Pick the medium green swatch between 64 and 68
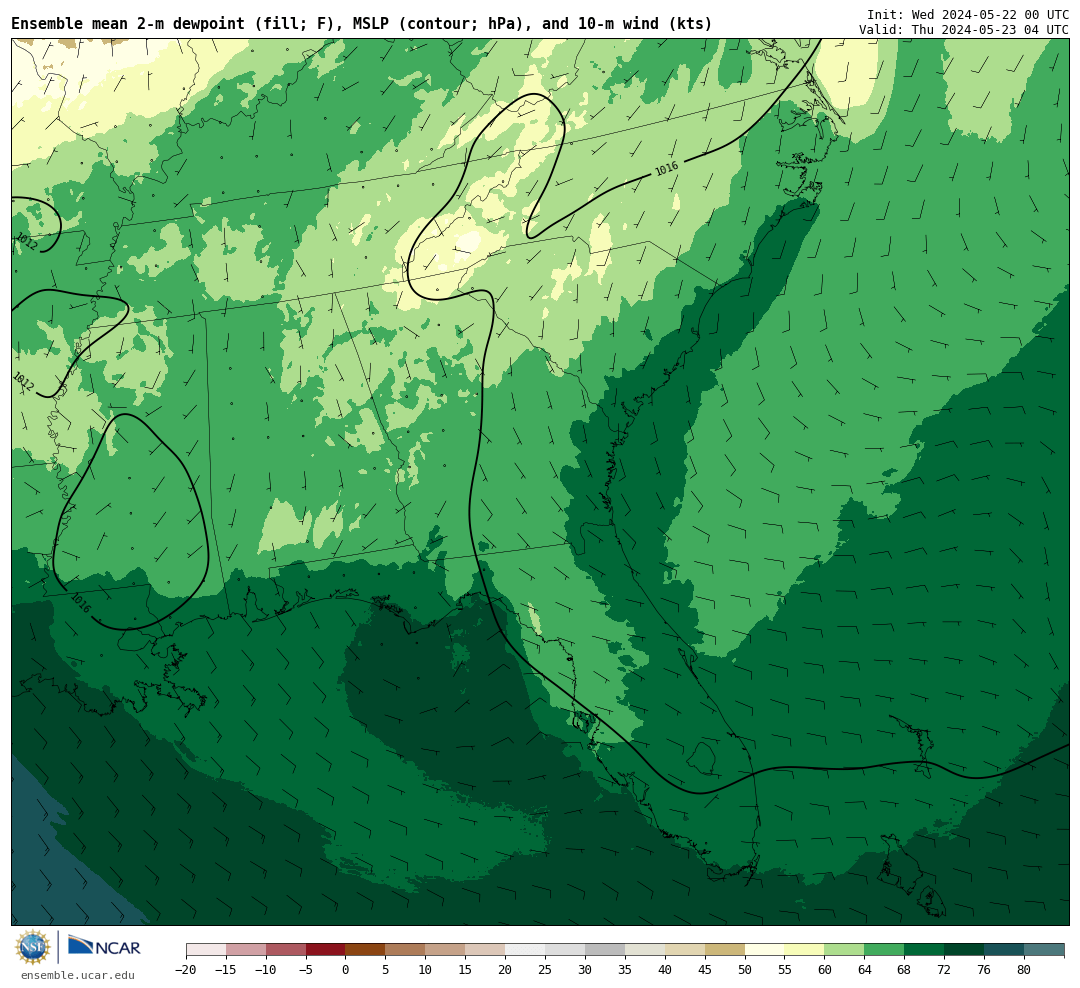This screenshot has height=988, width=1080. point(885,950)
